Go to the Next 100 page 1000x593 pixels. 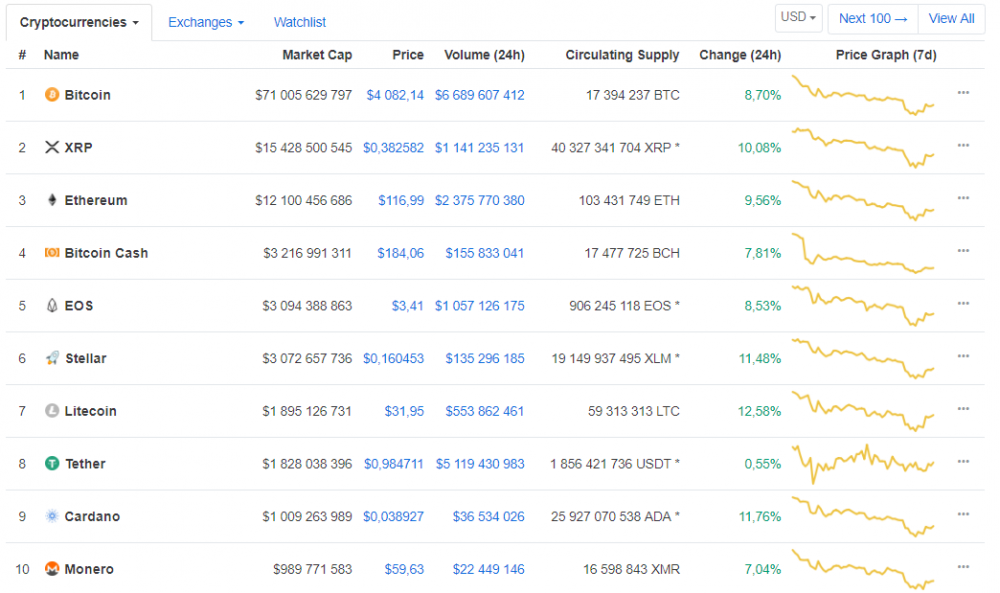[x=873, y=18]
